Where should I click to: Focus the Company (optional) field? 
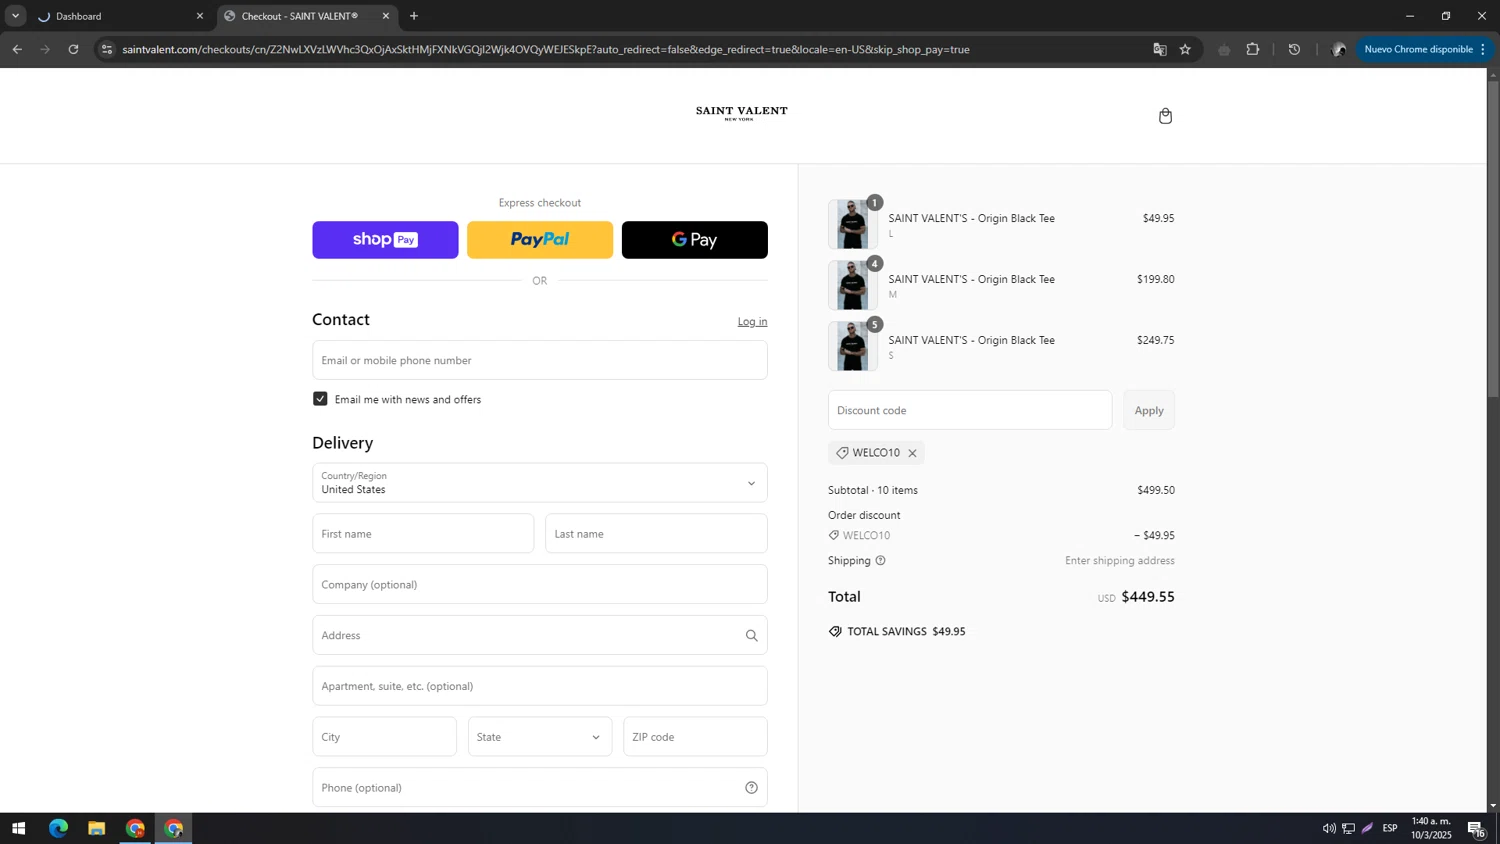click(540, 585)
